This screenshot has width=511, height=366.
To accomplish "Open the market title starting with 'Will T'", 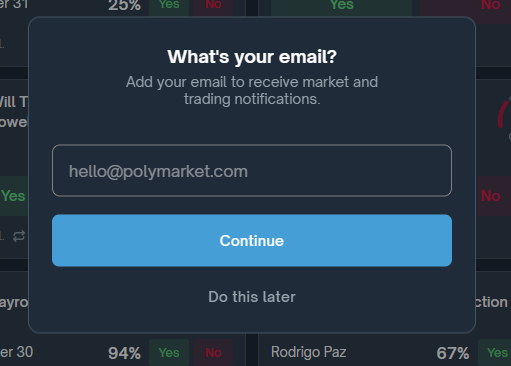I will pos(13,112).
